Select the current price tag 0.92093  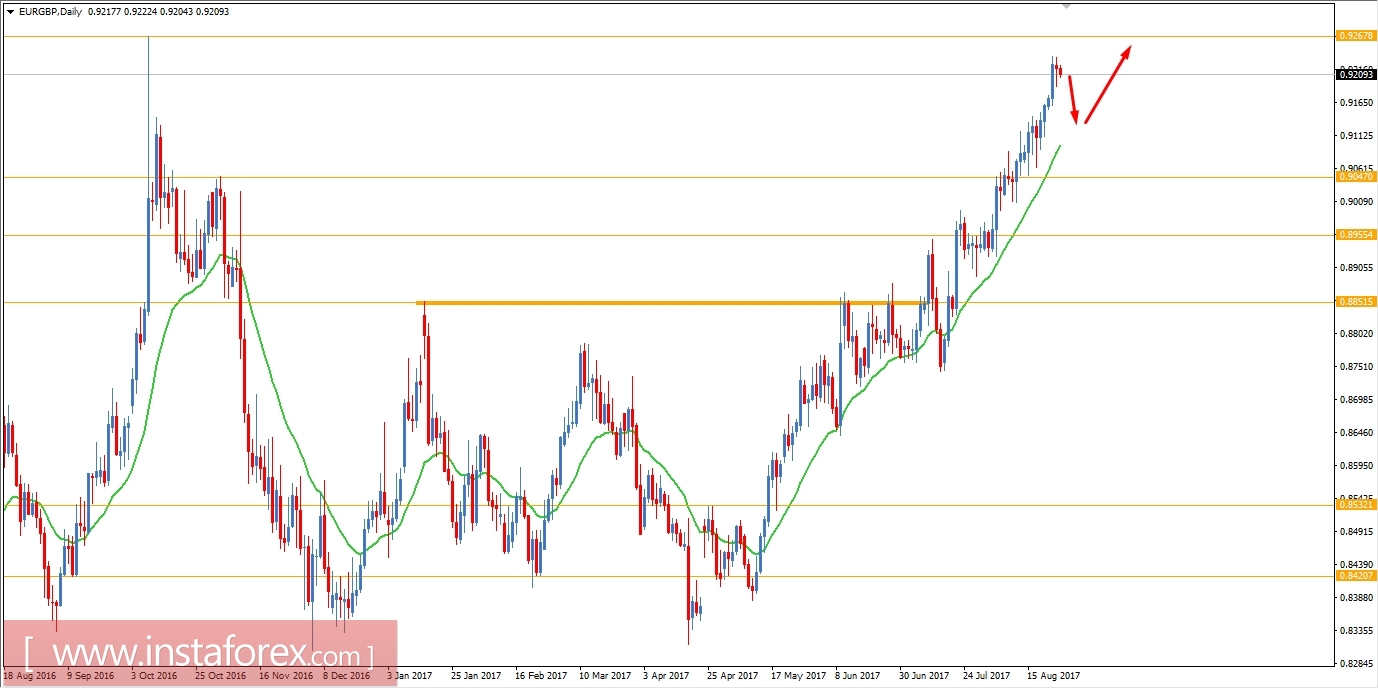coord(1355,73)
